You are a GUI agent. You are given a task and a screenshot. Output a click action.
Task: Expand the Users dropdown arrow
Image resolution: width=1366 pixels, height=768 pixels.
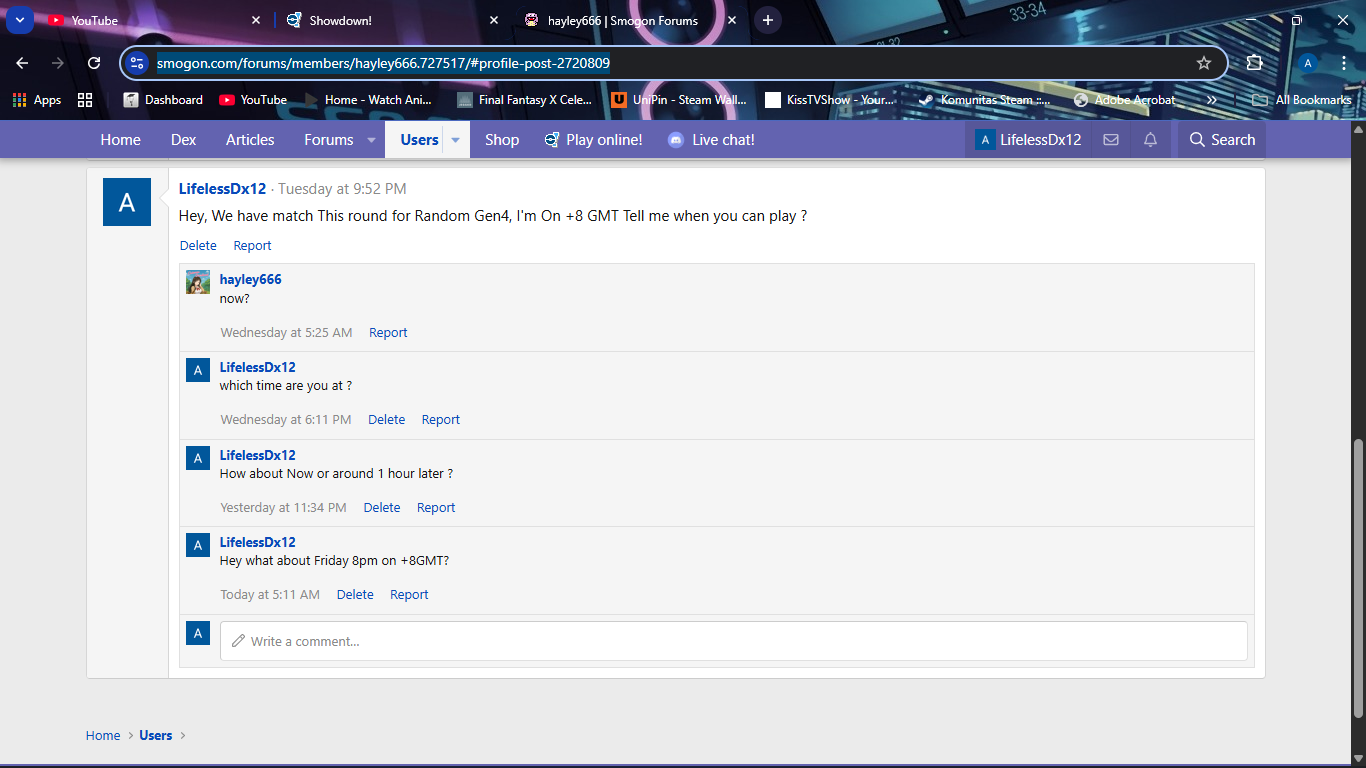pos(455,140)
